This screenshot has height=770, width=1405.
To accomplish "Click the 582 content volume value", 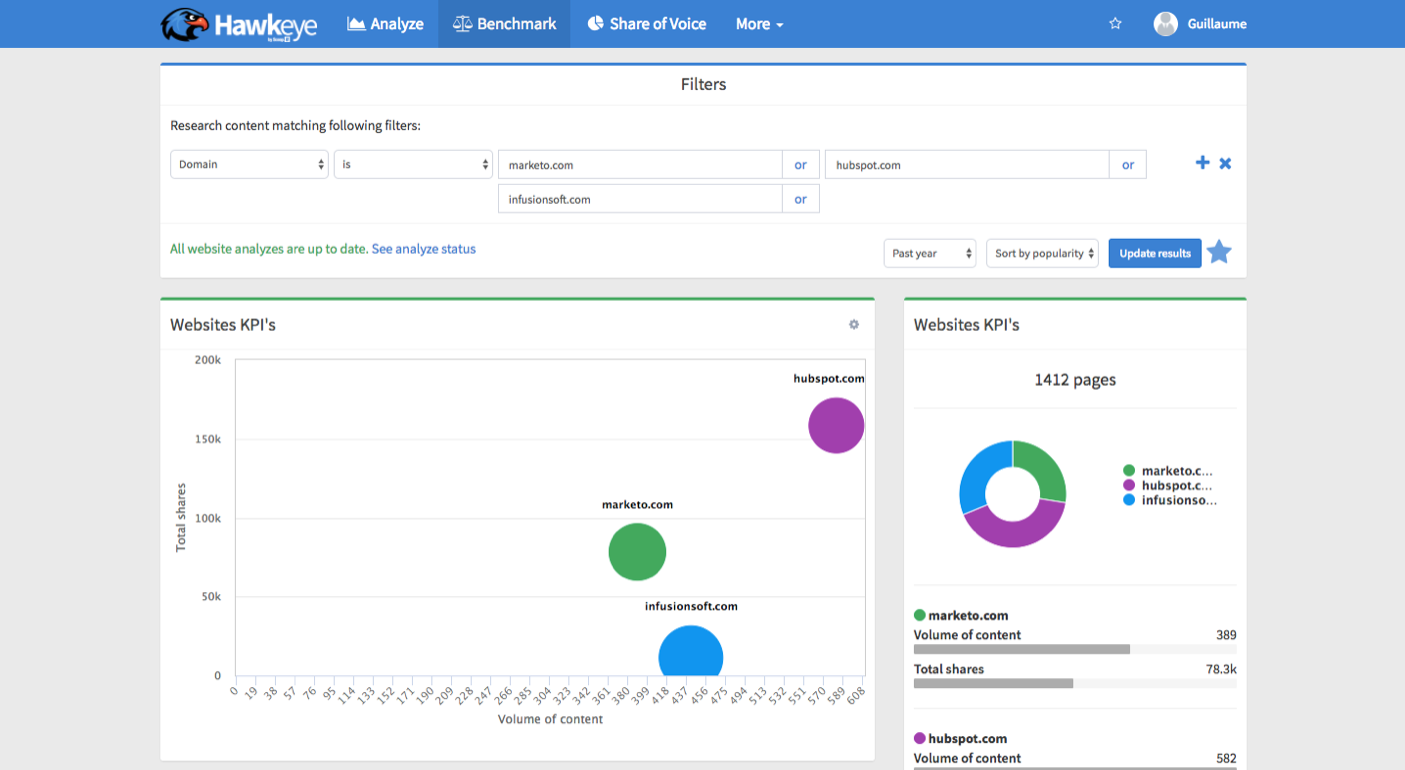I will coord(1226,758).
